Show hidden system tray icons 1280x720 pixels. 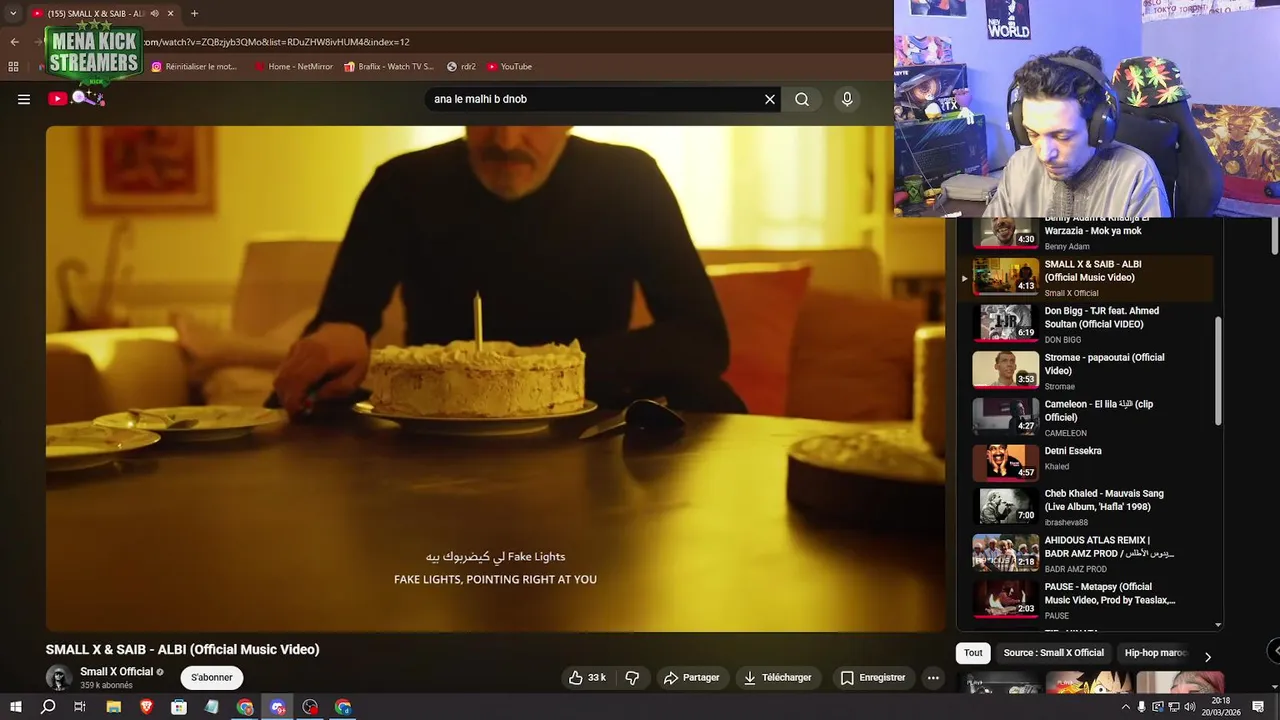(x=1125, y=707)
